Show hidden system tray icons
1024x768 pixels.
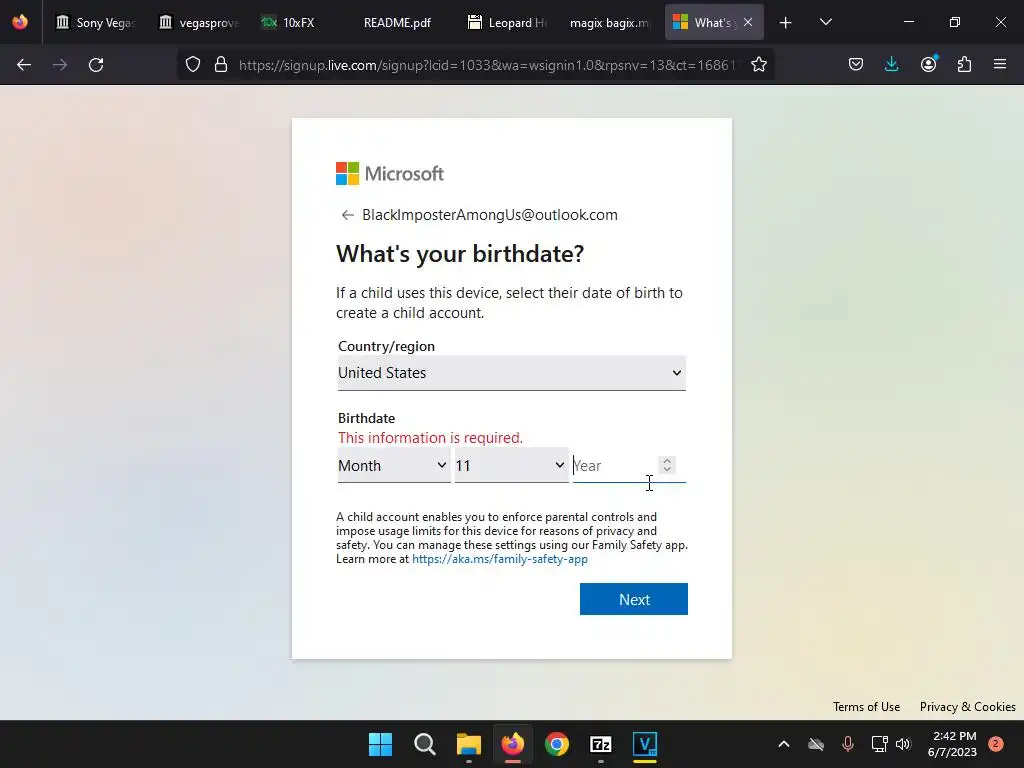(784, 744)
